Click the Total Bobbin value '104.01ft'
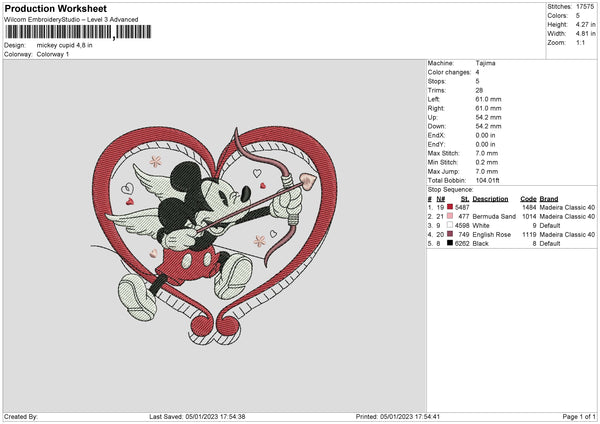The height and width of the screenshot is (424, 600). 488,180
